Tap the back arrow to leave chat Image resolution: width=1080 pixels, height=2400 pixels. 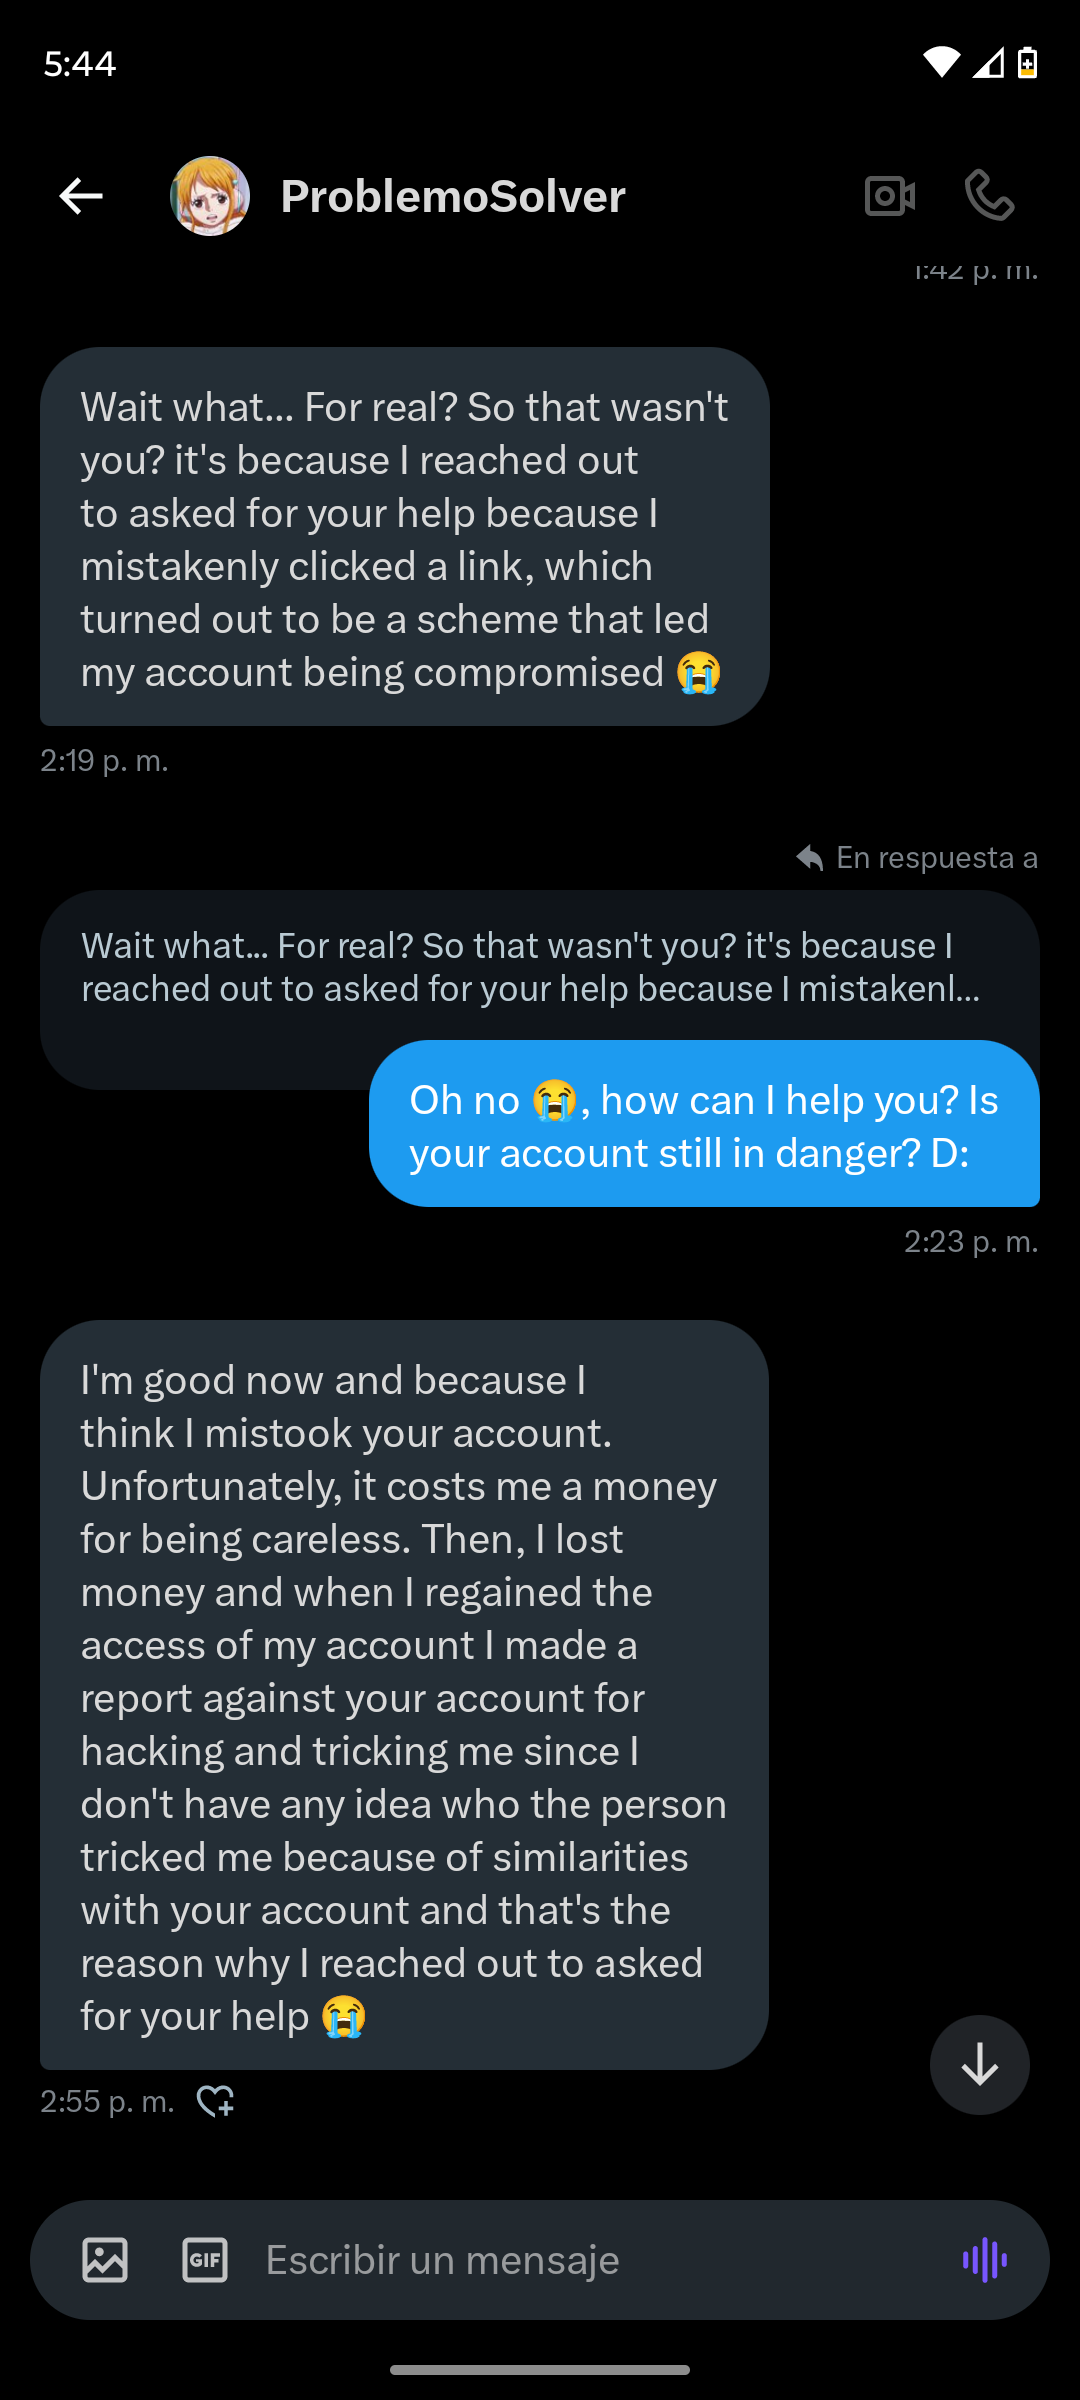coord(81,196)
